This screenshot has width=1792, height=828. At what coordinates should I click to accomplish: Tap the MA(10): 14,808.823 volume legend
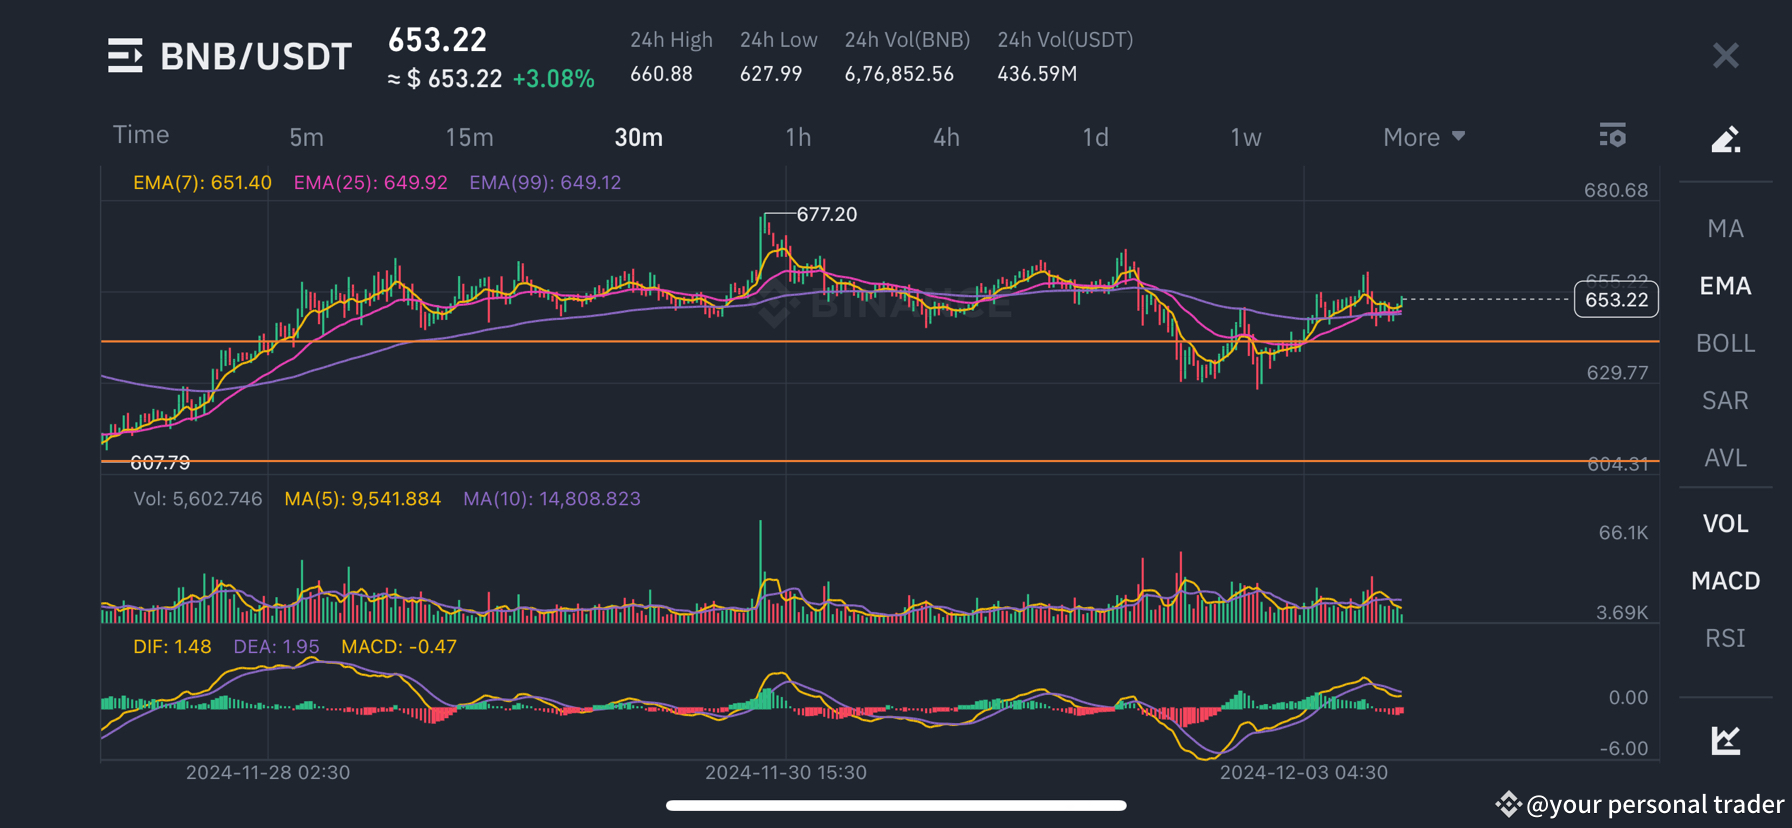tap(551, 499)
